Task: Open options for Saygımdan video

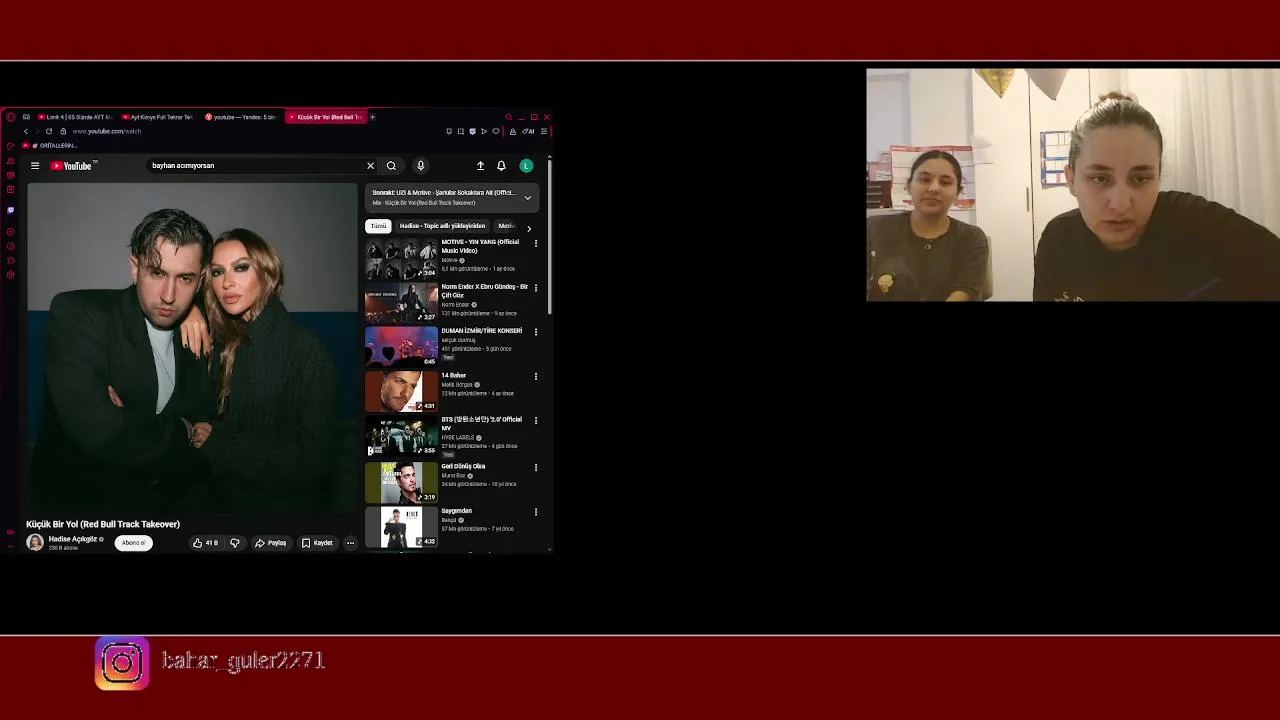Action: pyautogui.click(x=535, y=512)
